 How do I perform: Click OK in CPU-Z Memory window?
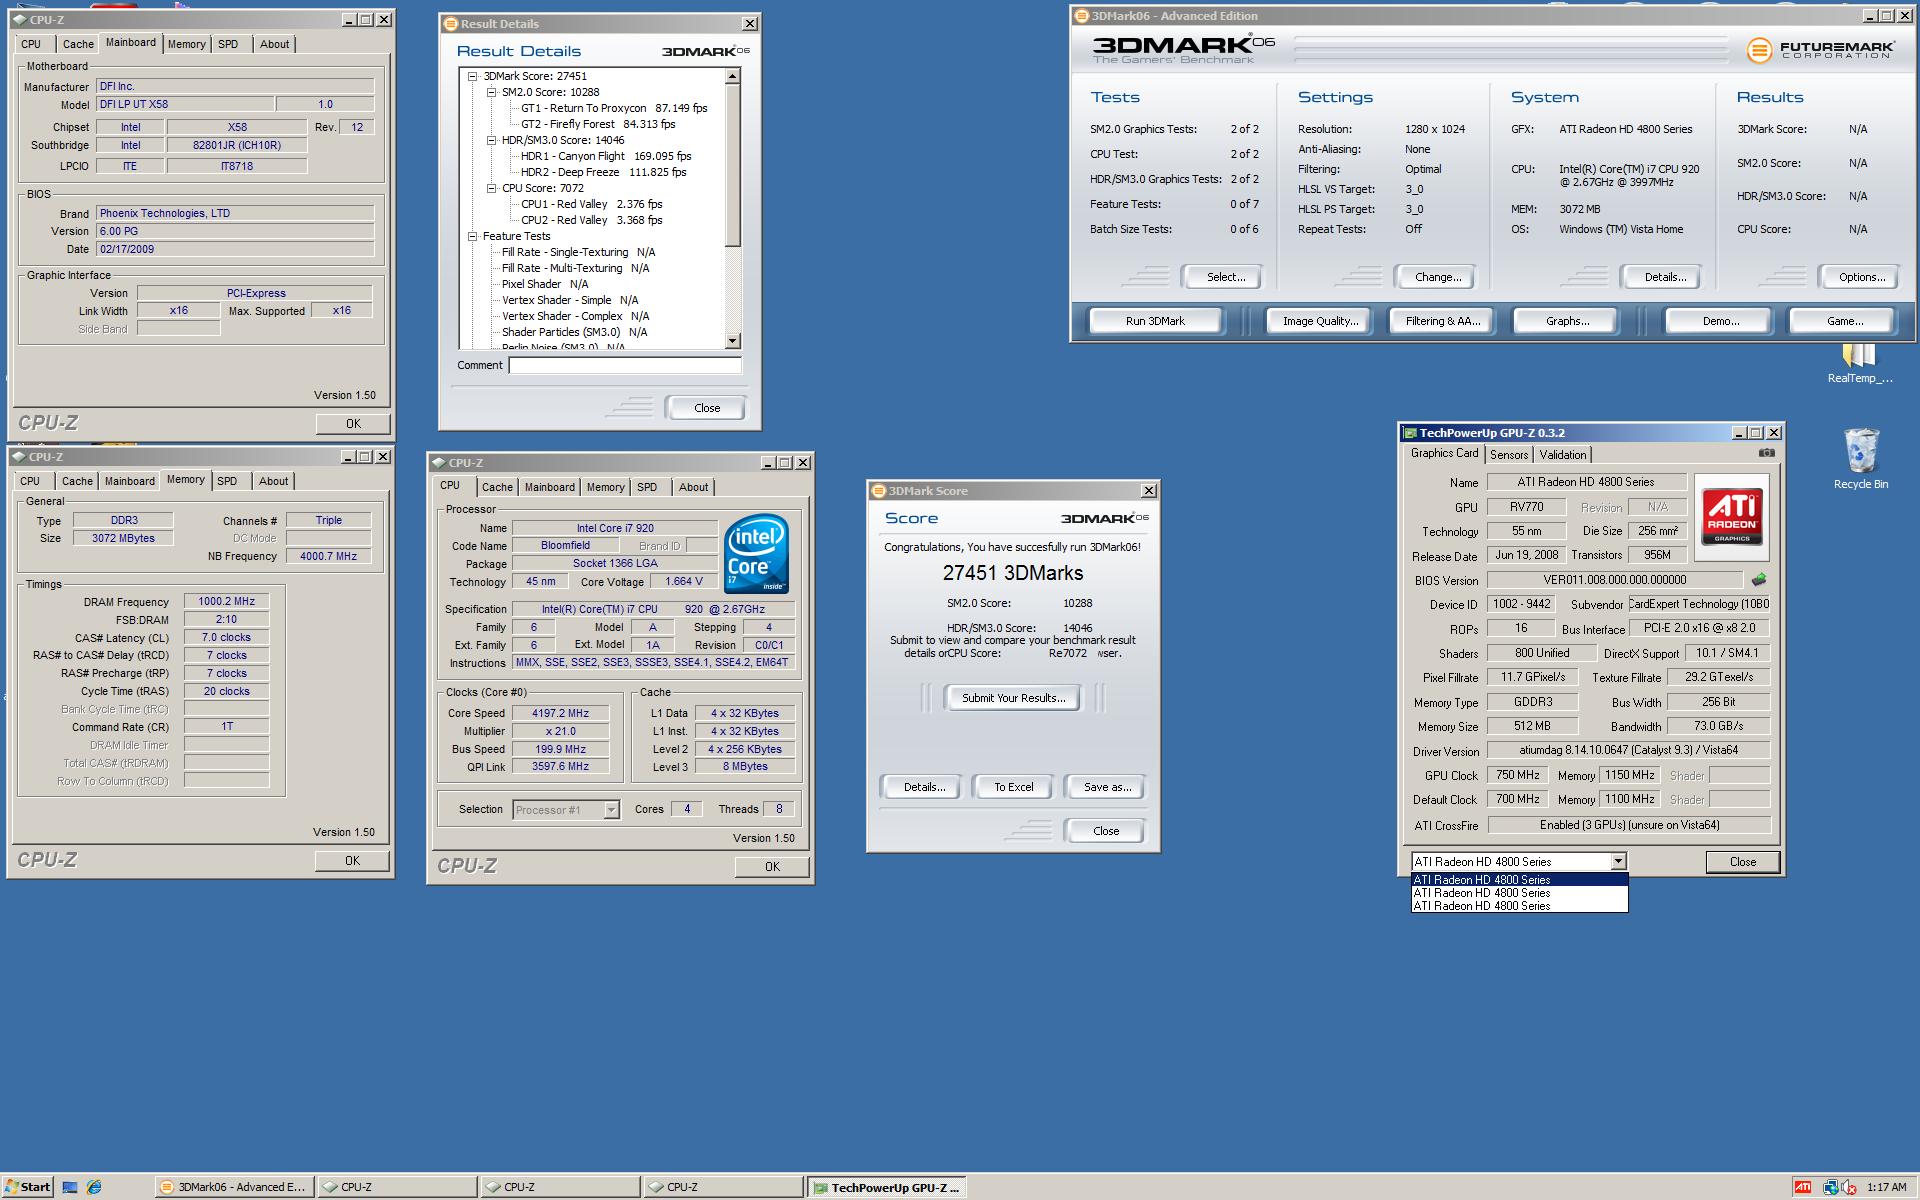(x=352, y=861)
